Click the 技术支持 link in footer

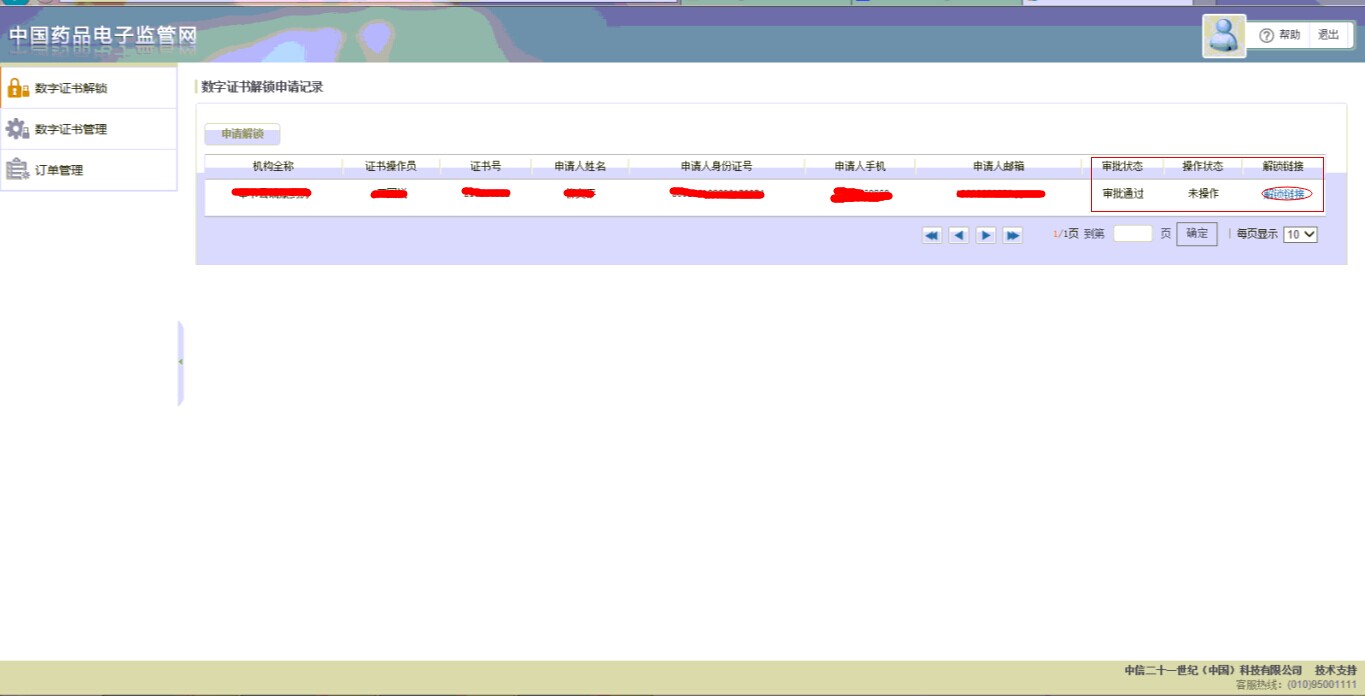(x=1335, y=670)
